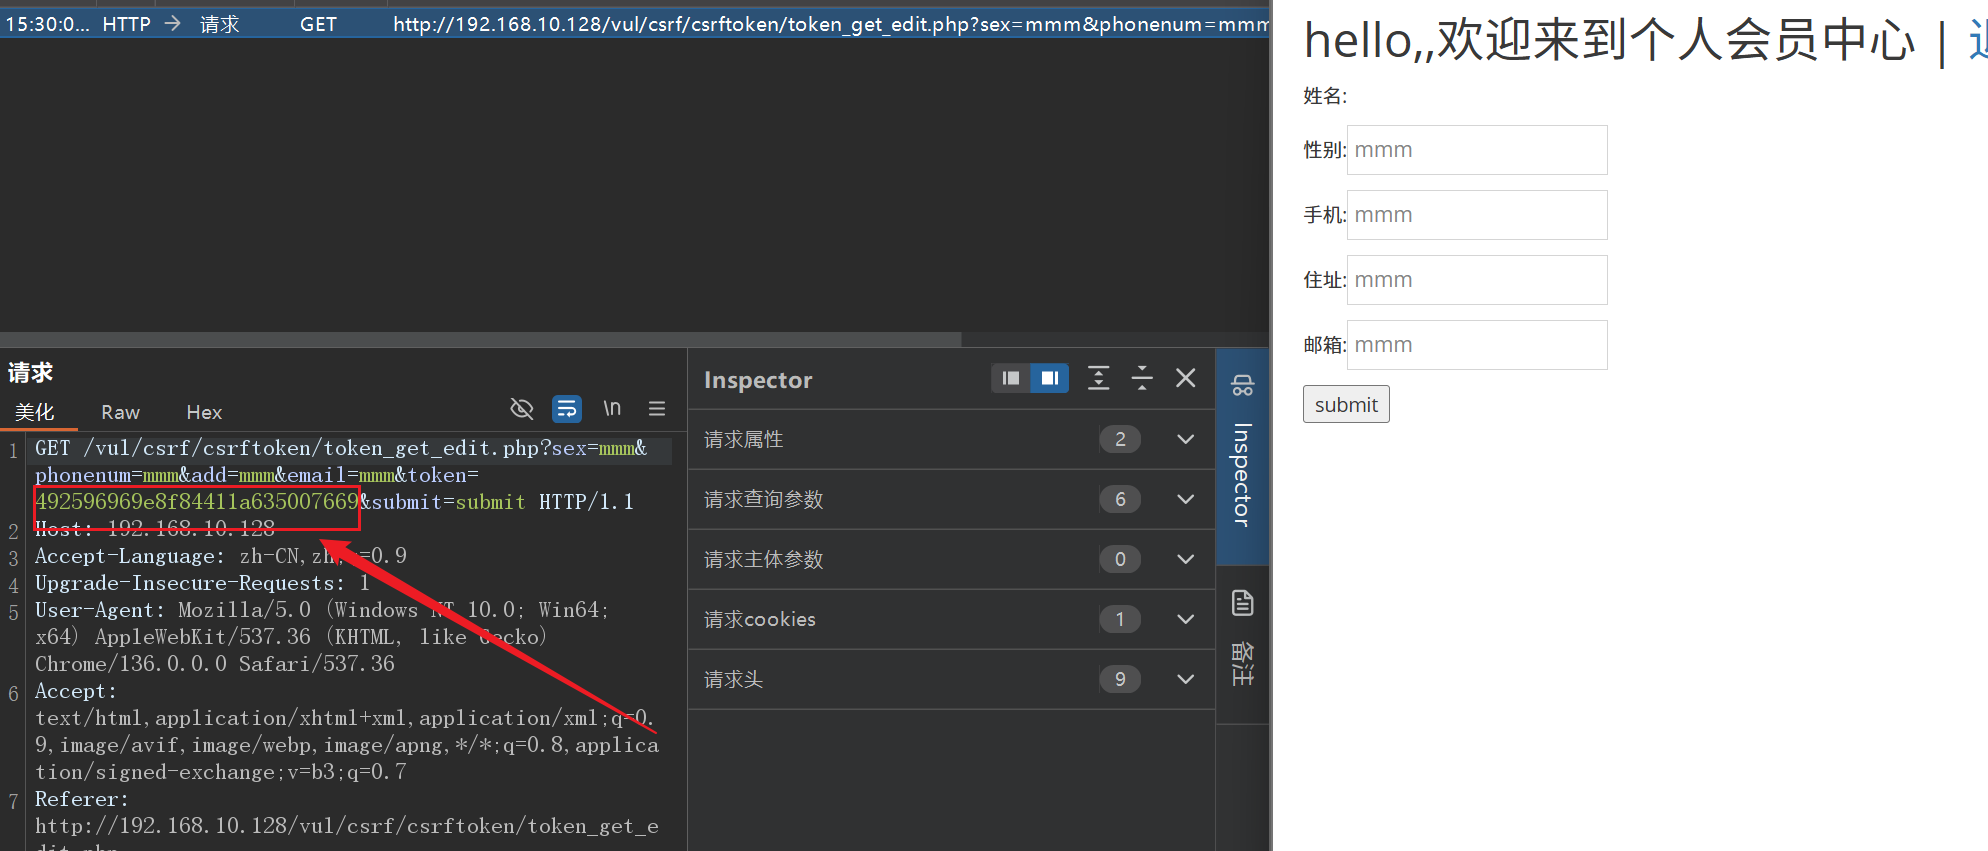This screenshot has width=1988, height=851.
Task: Toggle the \n non-printable characters button
Action: [x=612, y=408]
